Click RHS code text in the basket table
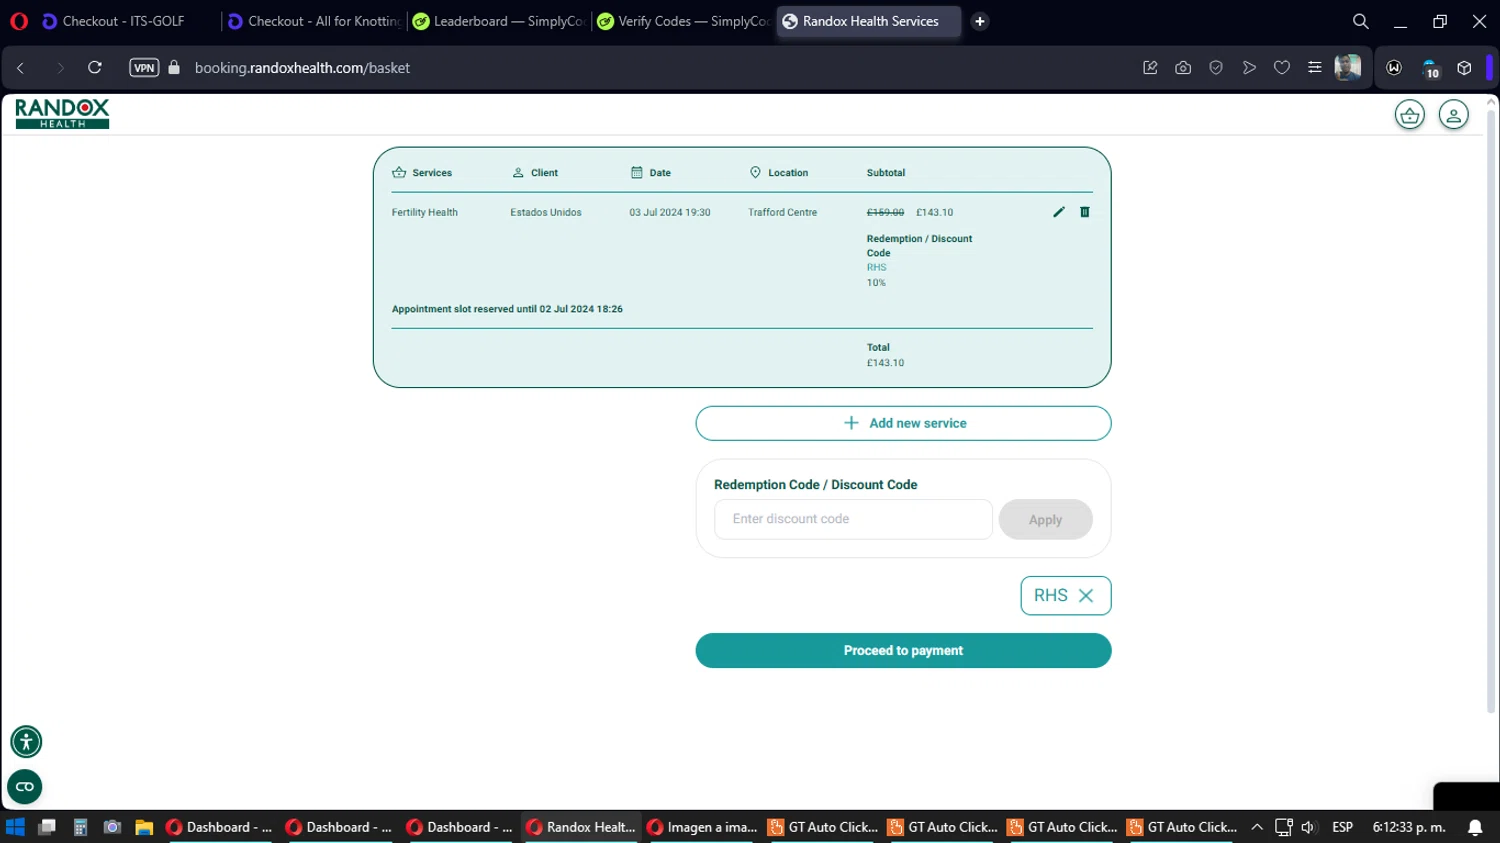The height and width of the screenshot is (843, 1500). [x=876, y=268]
